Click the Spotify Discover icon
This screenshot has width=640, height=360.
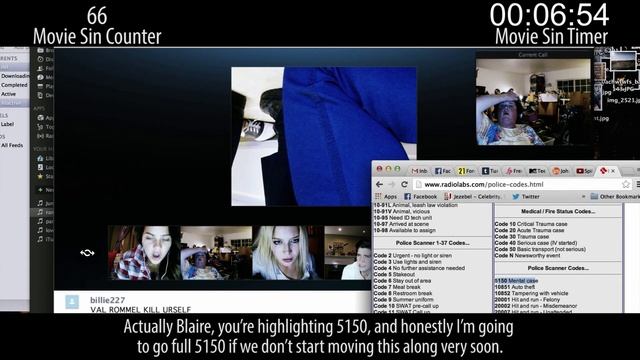[x=40, y=59]
